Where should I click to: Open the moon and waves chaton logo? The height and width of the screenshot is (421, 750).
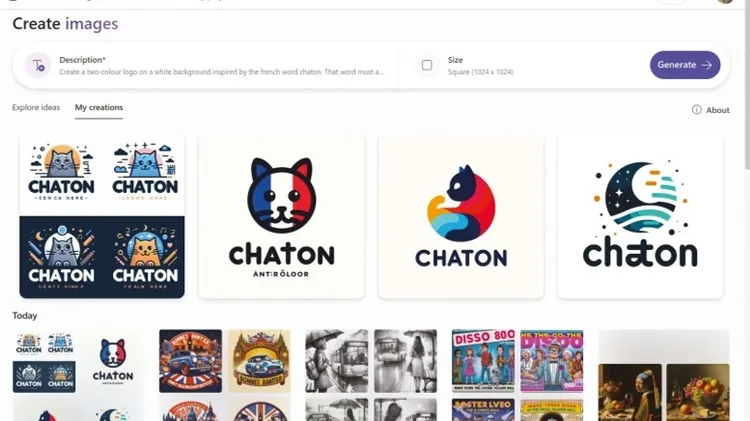[x=640, y=217]
